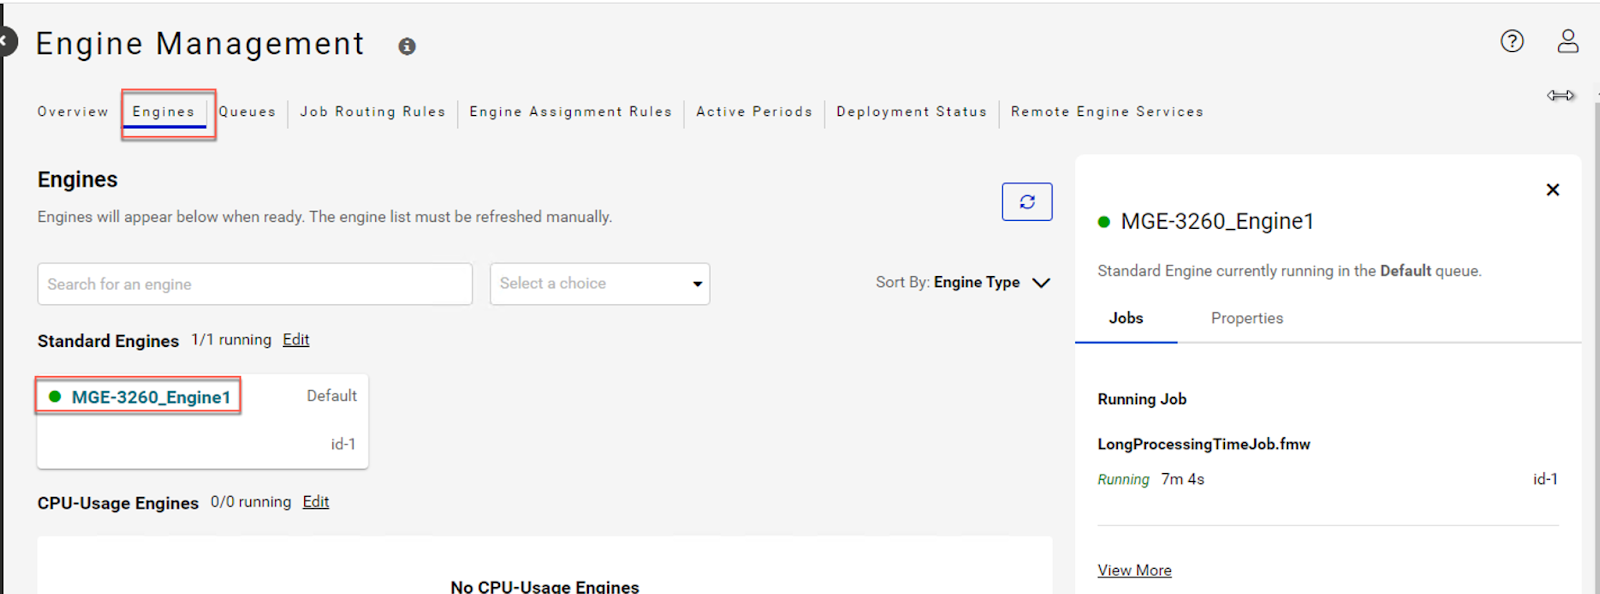
Task: Click the id-1 label on the engine card
Action: point(343,444)
